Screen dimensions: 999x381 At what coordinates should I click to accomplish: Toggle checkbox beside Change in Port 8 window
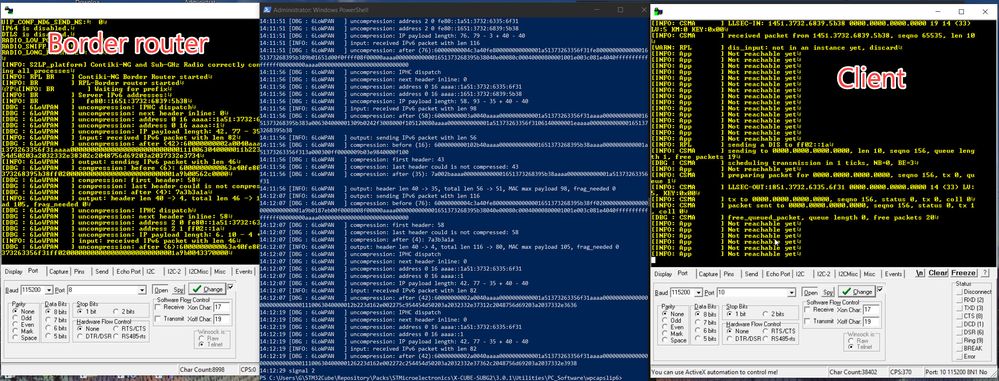[x=231, y=287]
